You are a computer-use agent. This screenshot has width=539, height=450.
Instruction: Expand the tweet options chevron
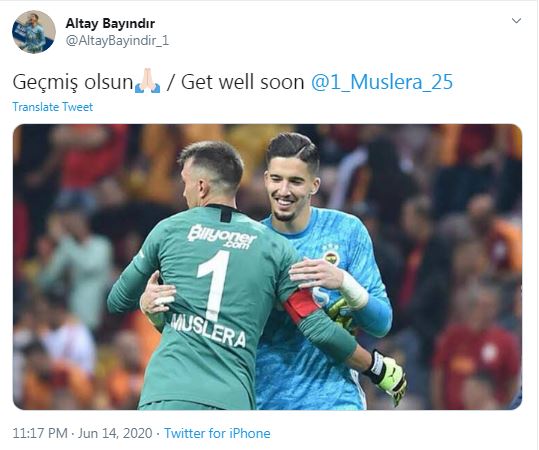(x=516, y=21)
